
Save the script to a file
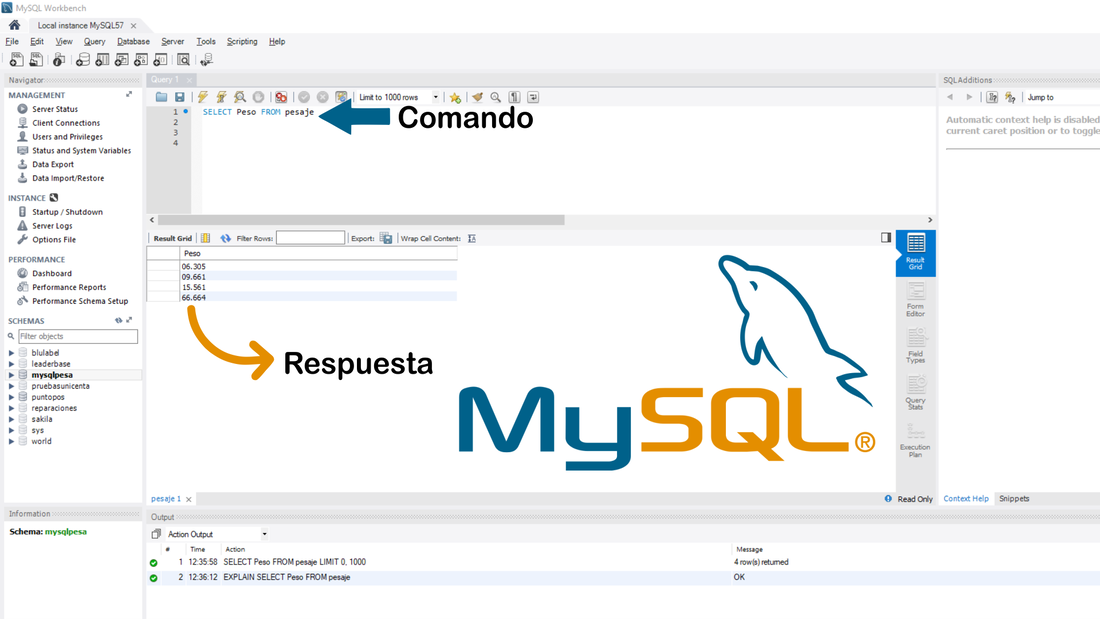click(x=180, y=97)
